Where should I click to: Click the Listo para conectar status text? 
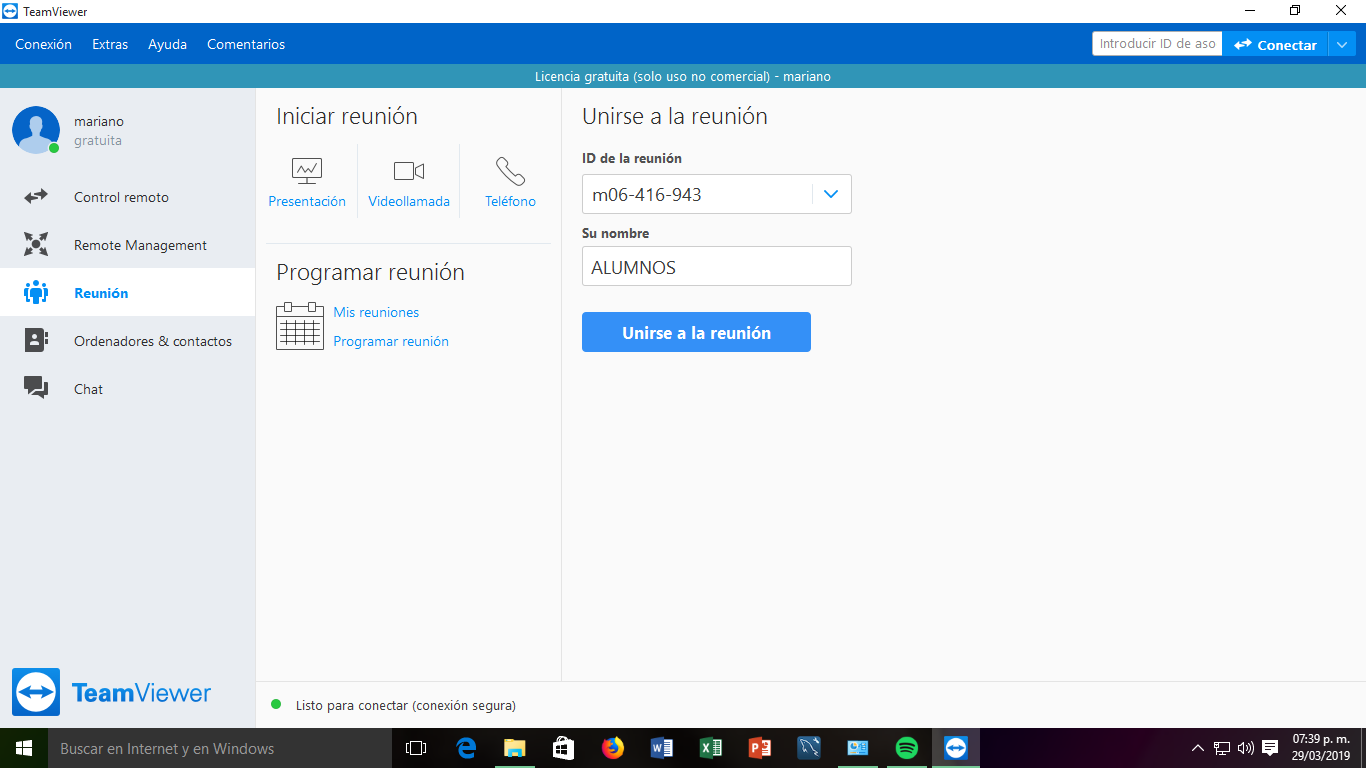point(406,705)
